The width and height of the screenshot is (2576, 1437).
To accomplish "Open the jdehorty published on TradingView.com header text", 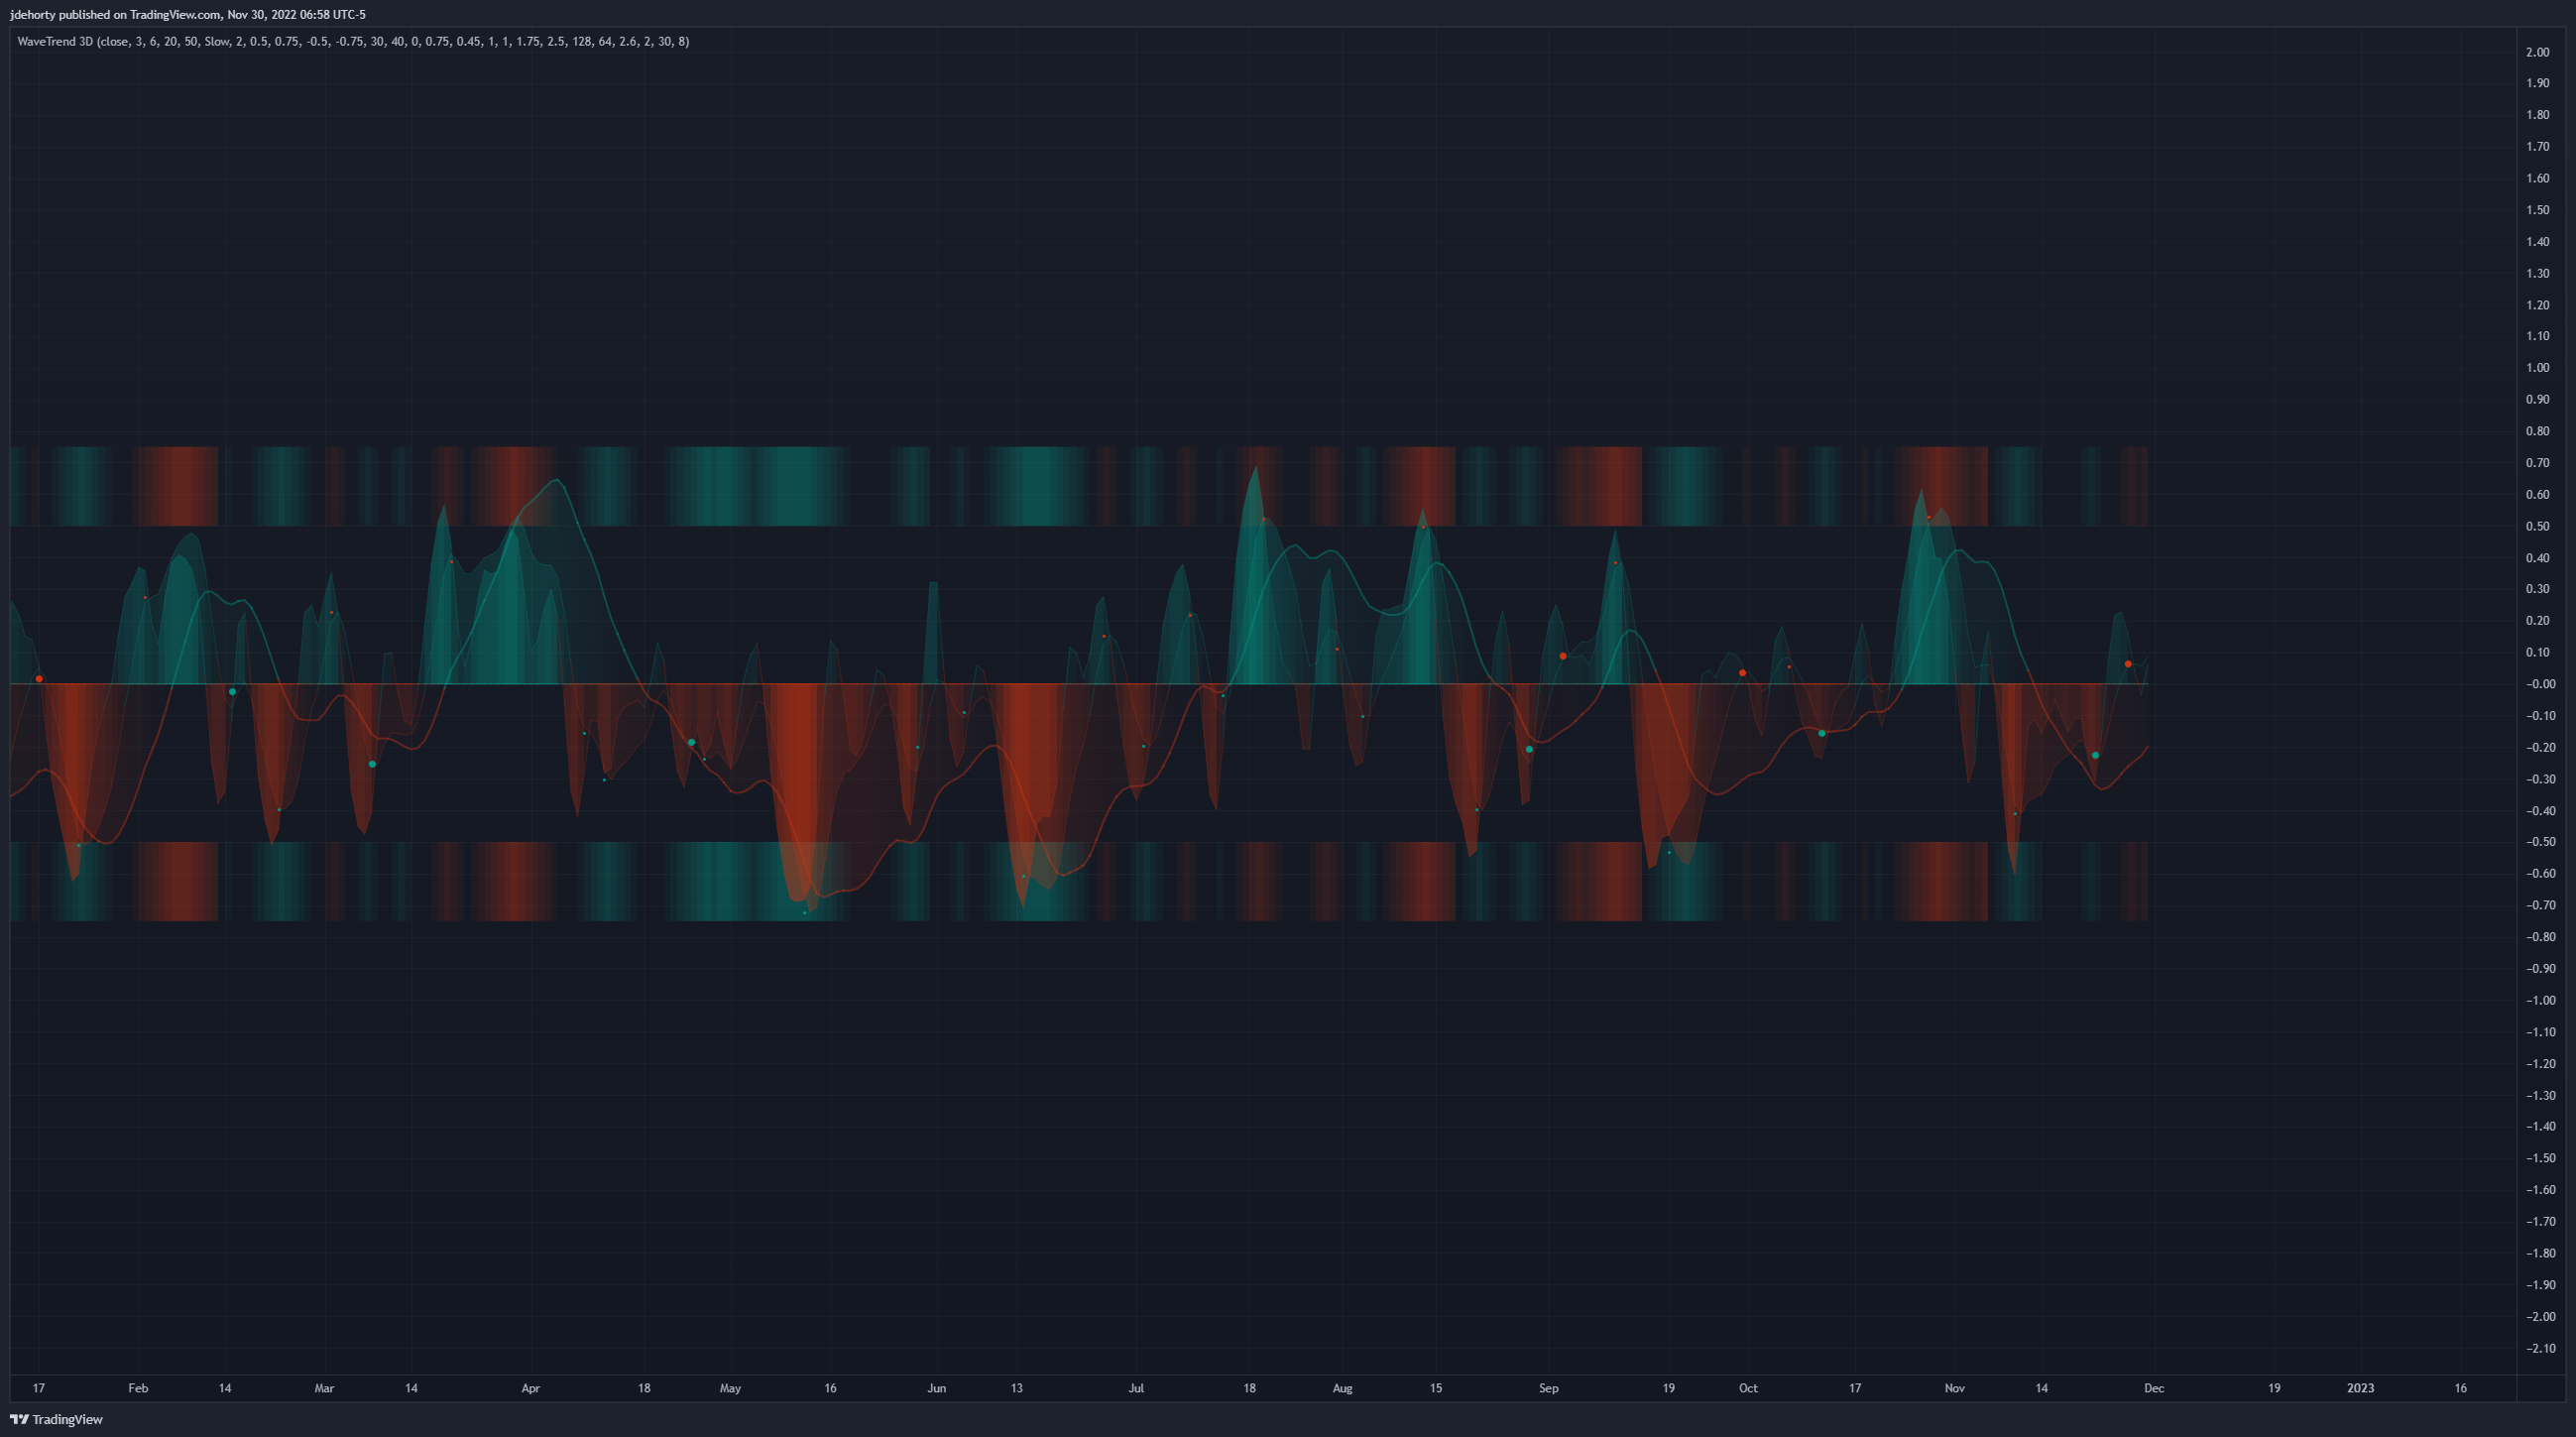I will [188, 14].
